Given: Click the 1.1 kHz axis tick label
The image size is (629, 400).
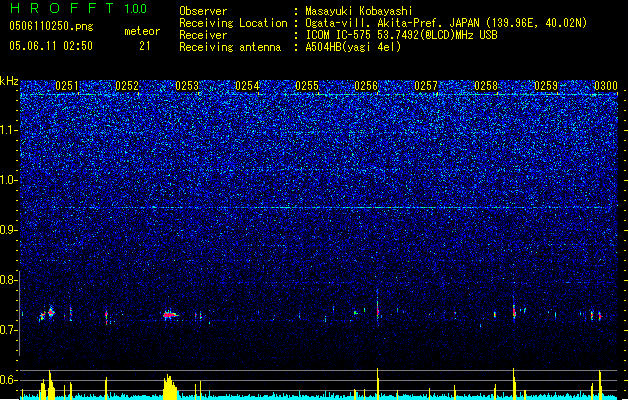Looking at the screenshot, I should [x=8, y=130].
